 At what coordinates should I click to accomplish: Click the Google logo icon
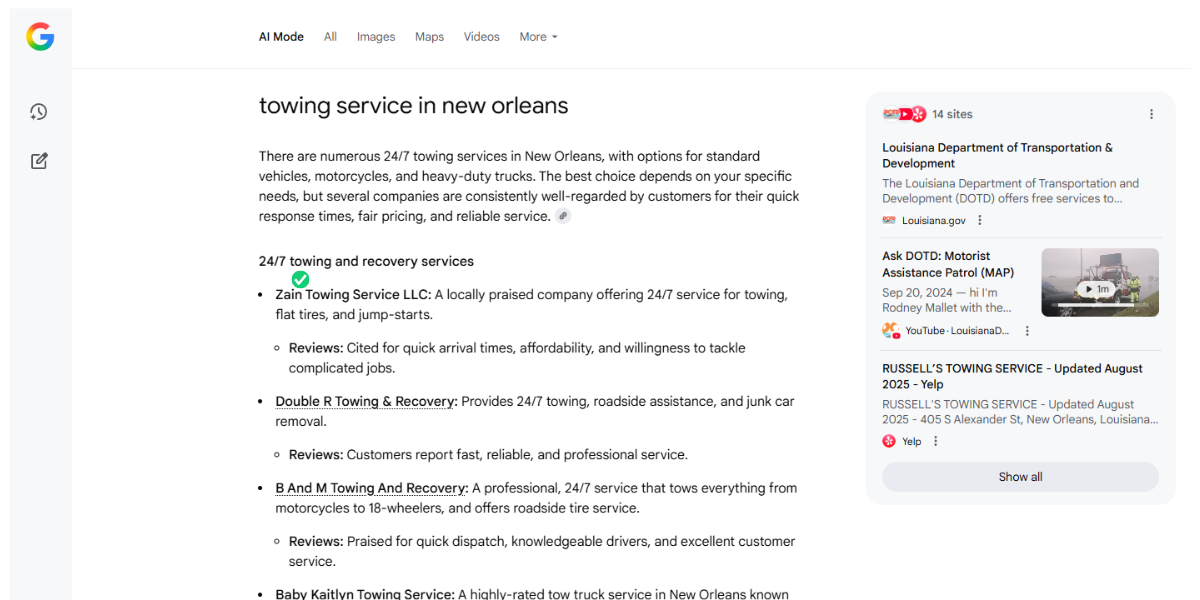click(40, 37)
